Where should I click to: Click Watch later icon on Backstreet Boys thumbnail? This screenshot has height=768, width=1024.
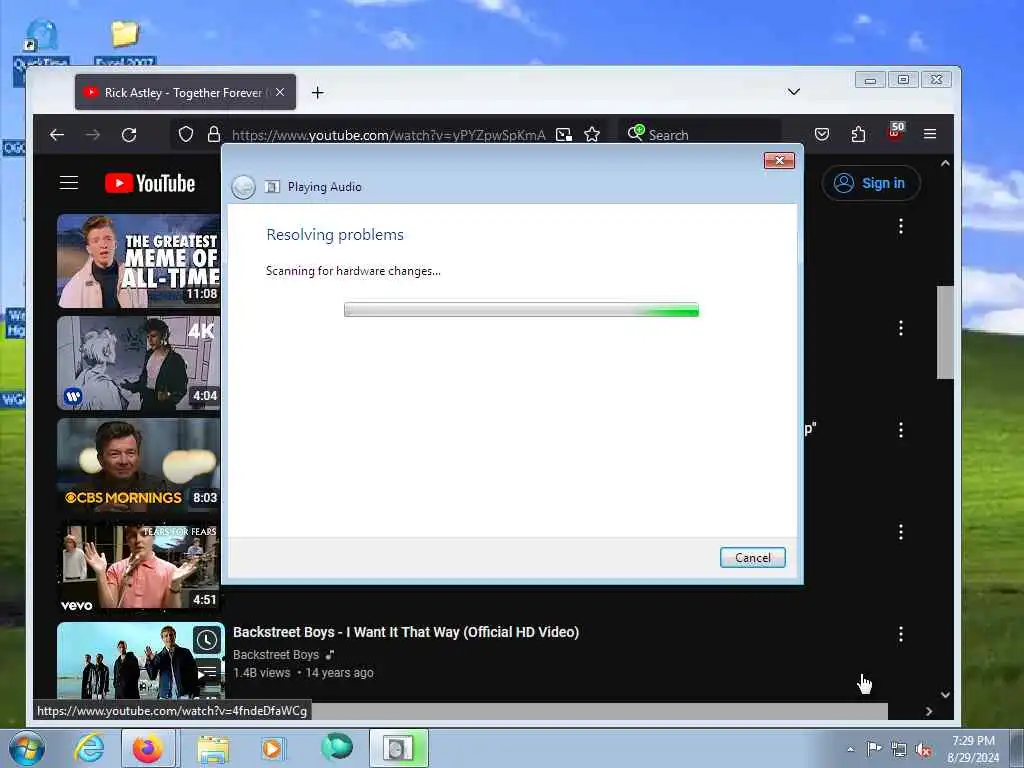coord(206,640)
